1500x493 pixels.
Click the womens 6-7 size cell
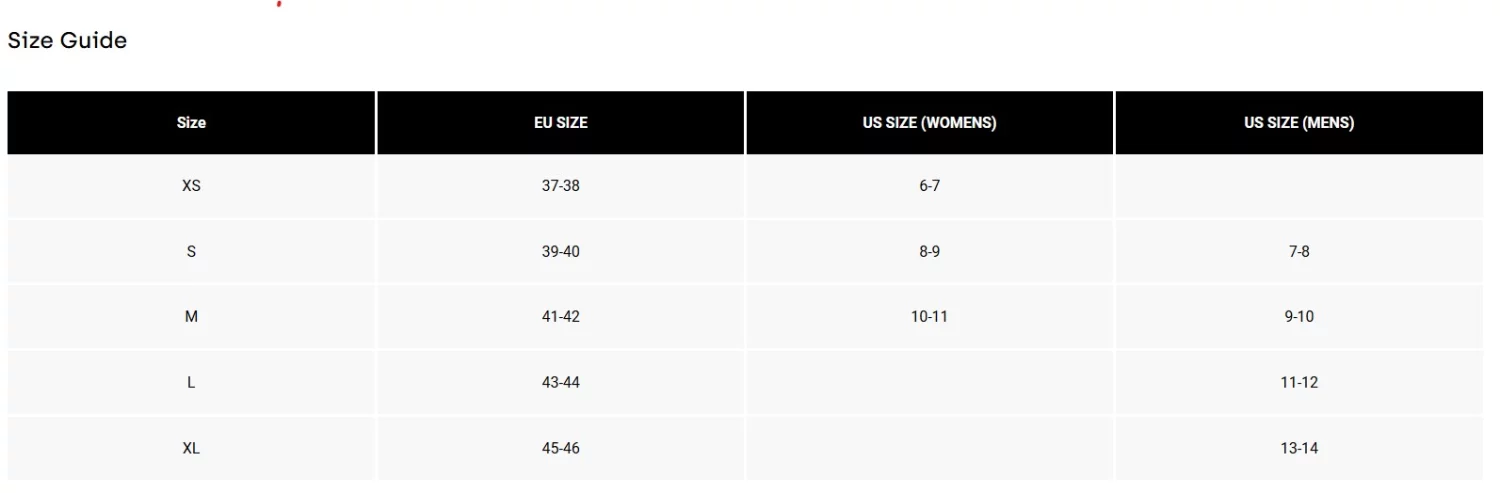(930, 187)
